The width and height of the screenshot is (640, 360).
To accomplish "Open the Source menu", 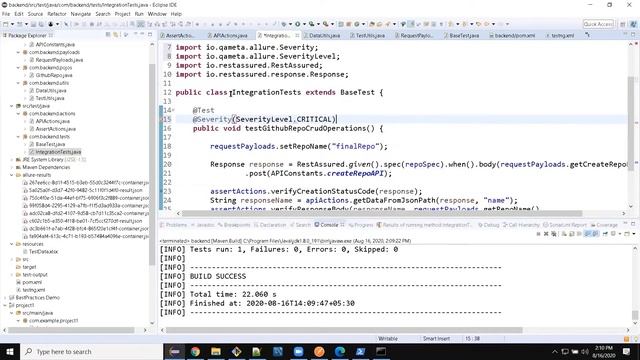I will coord(35,14).
